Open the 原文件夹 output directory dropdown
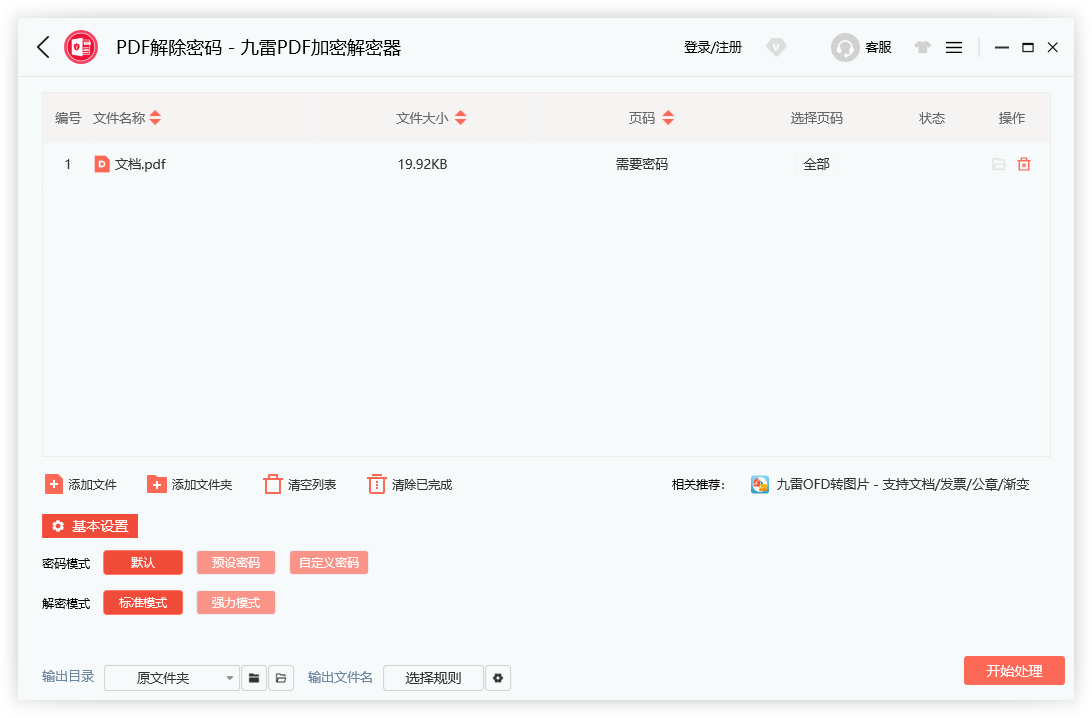1092x718 pixels. pos(171,678)
